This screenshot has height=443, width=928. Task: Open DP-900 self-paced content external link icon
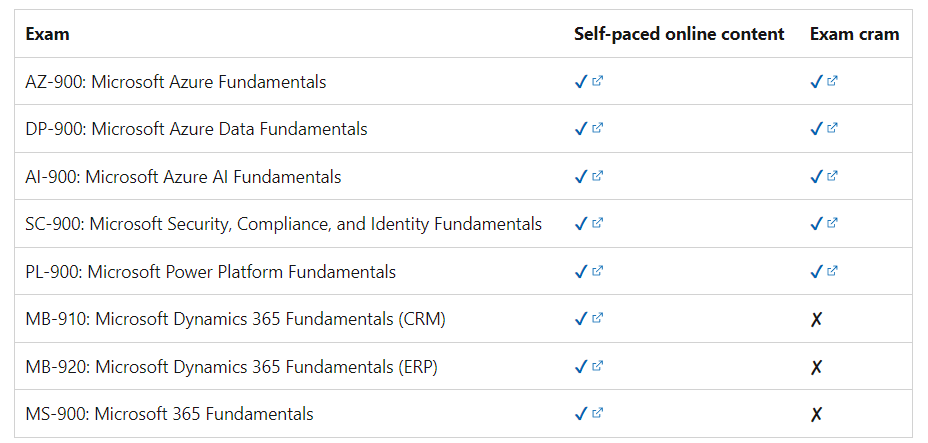(x=598, y=129)
